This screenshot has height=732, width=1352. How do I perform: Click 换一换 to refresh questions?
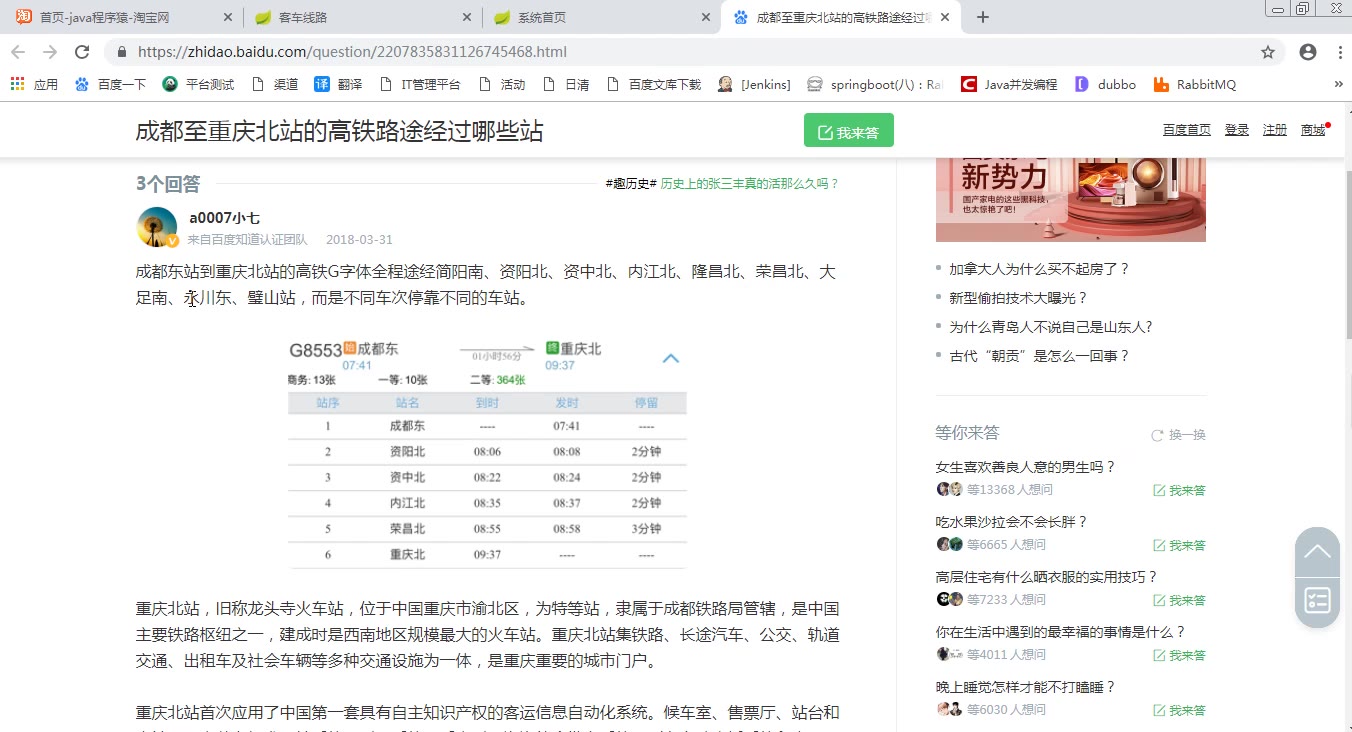[x=1178, y=435]
